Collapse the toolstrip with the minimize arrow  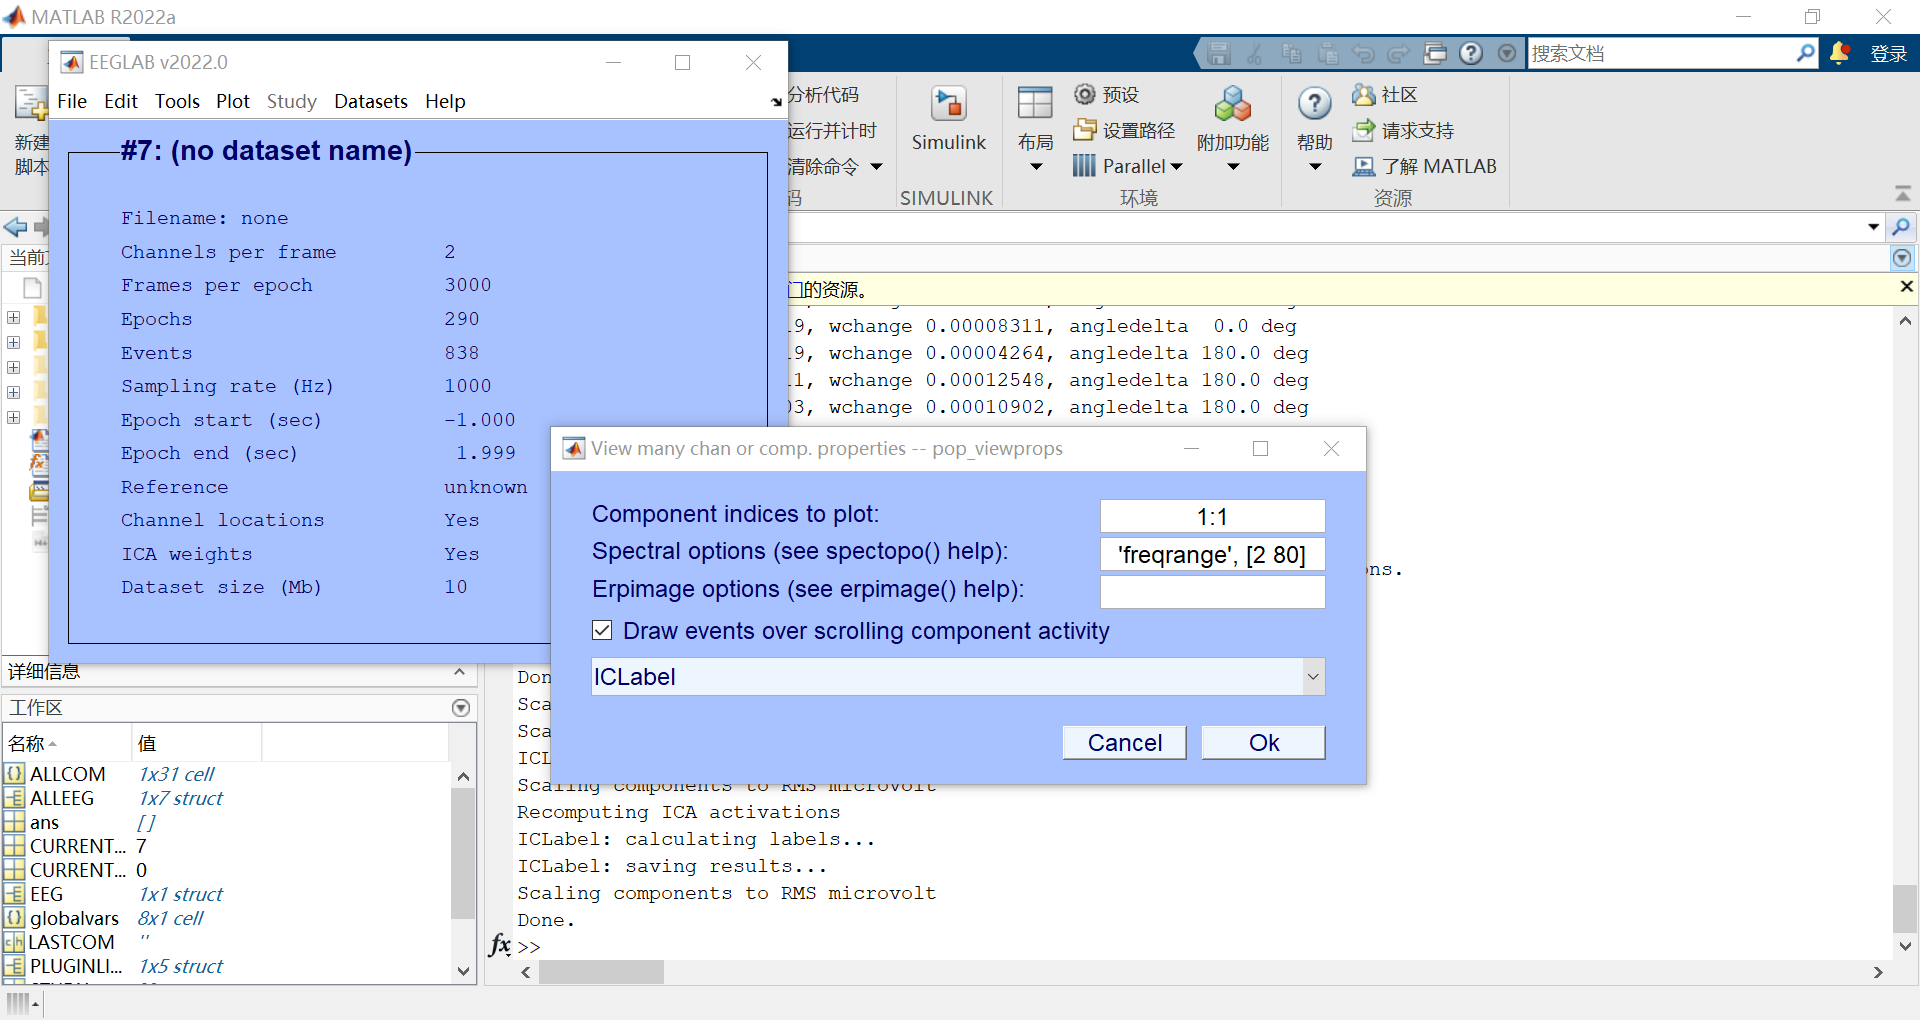[x=1902, y=193]
